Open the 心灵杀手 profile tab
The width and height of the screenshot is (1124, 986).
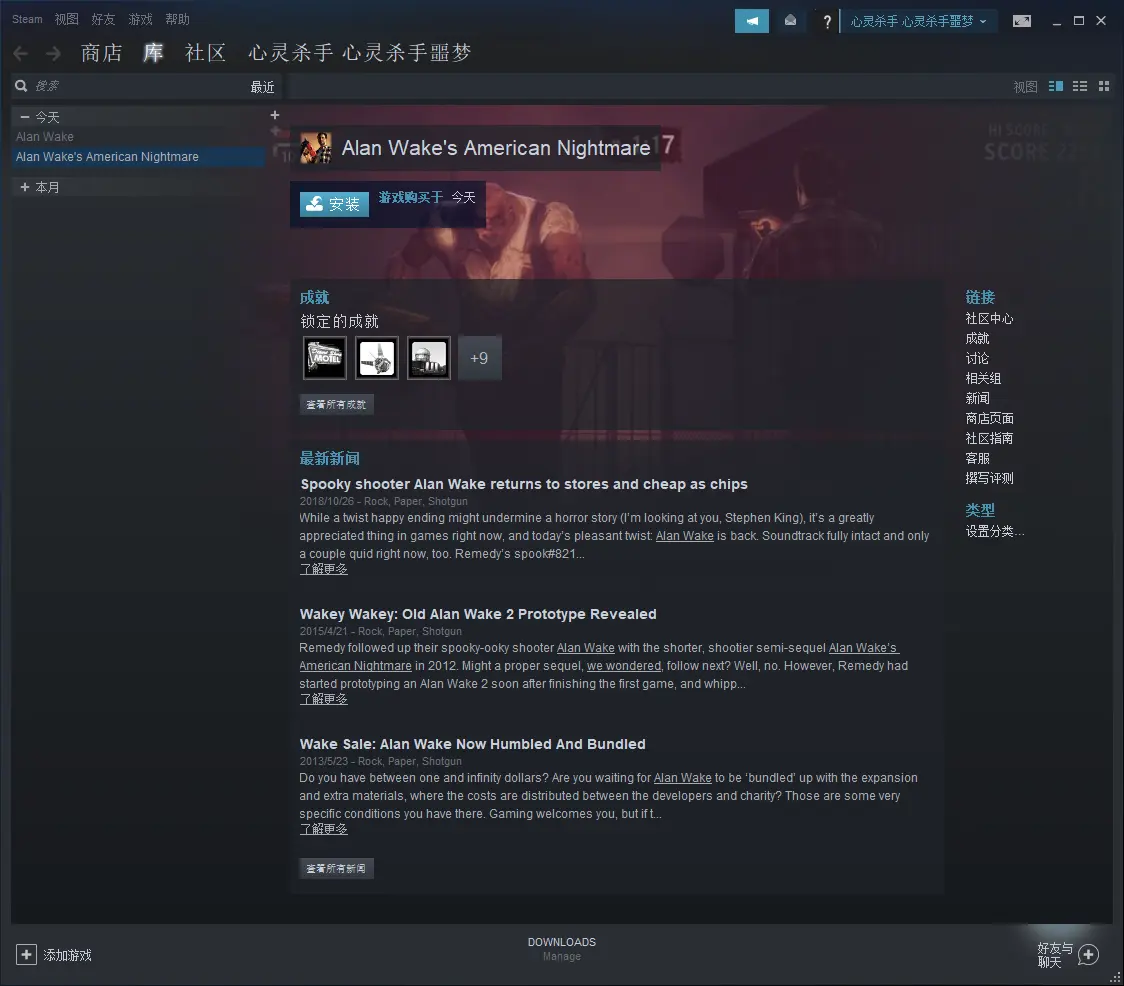tap(360, 53)
